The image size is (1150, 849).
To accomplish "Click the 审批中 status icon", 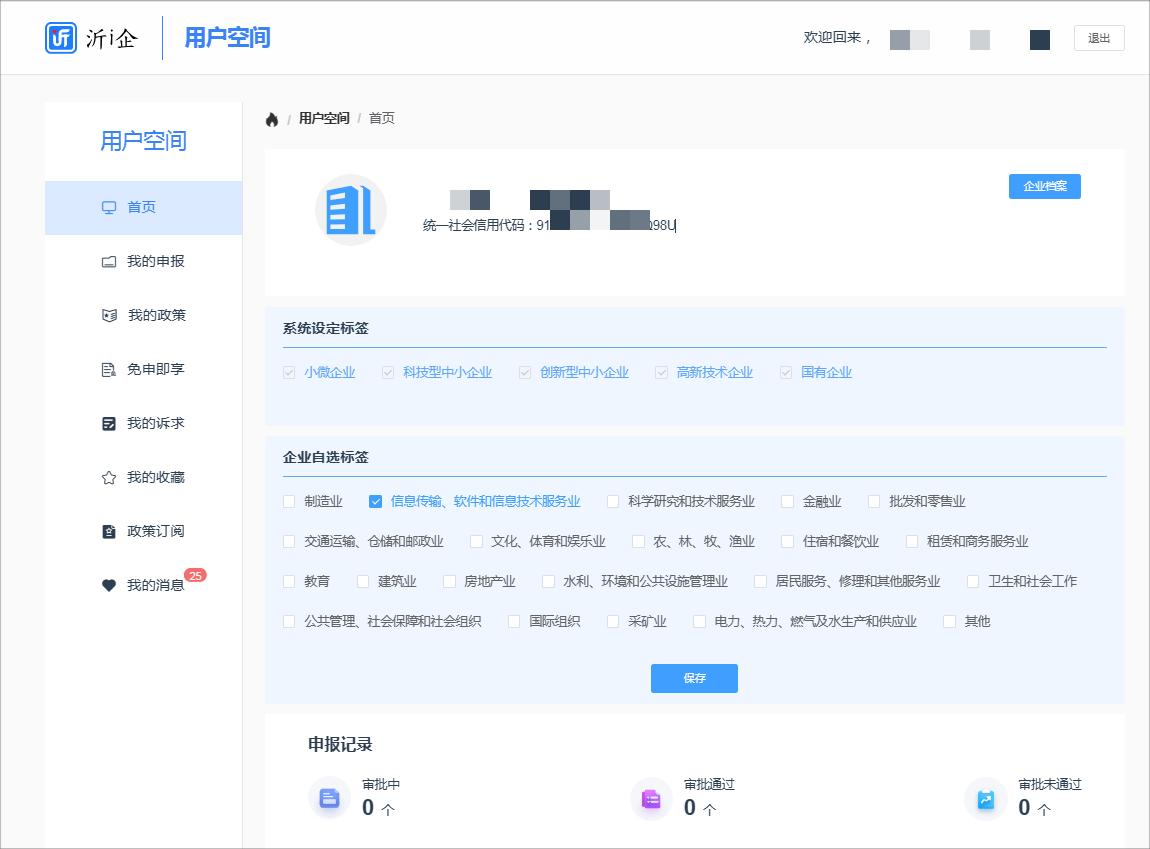I will 330,798.
